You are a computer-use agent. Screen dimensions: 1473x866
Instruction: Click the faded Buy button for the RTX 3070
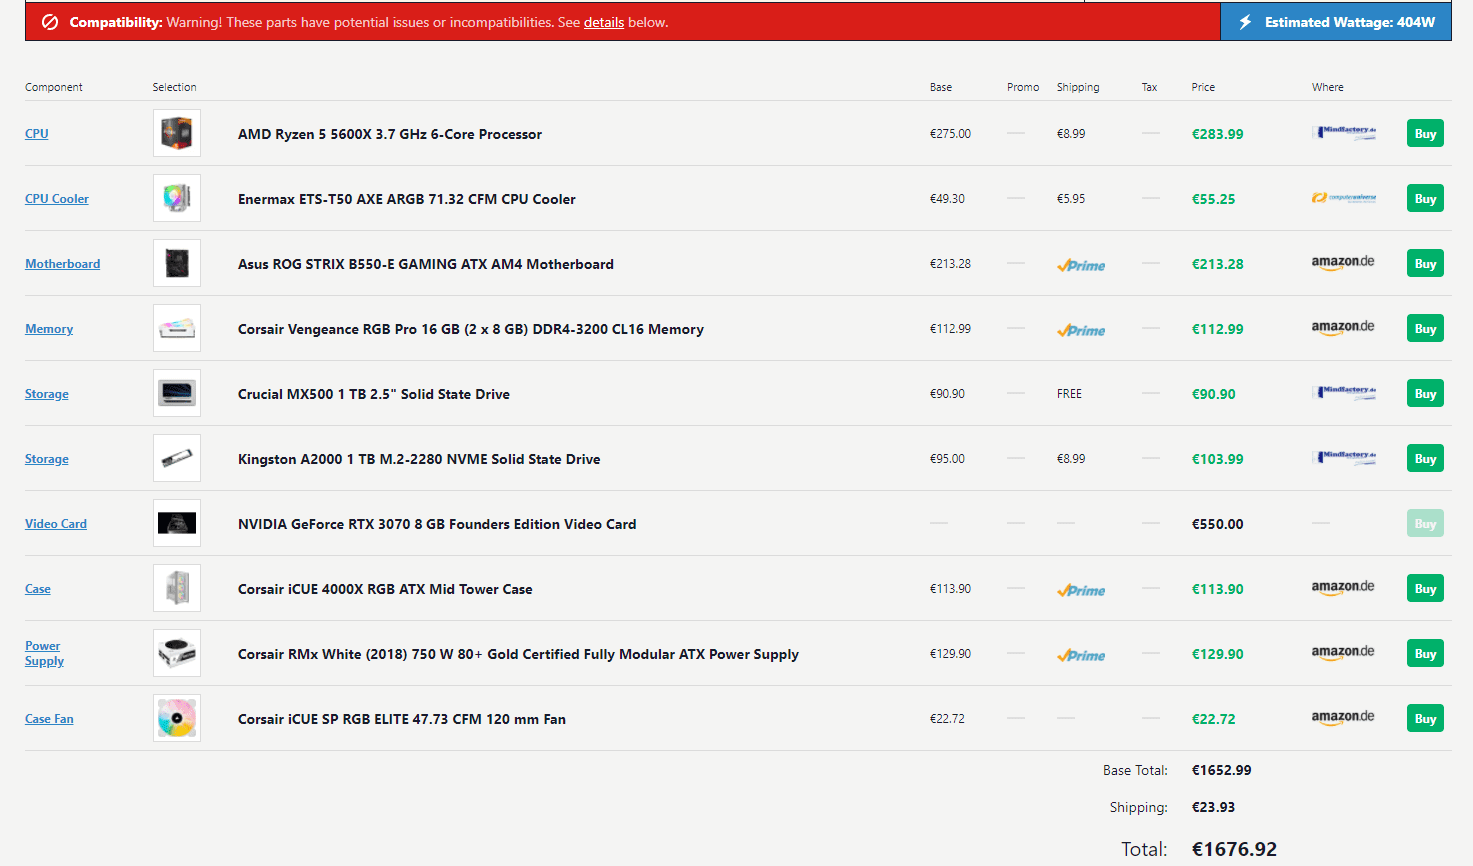[1425, 524]
